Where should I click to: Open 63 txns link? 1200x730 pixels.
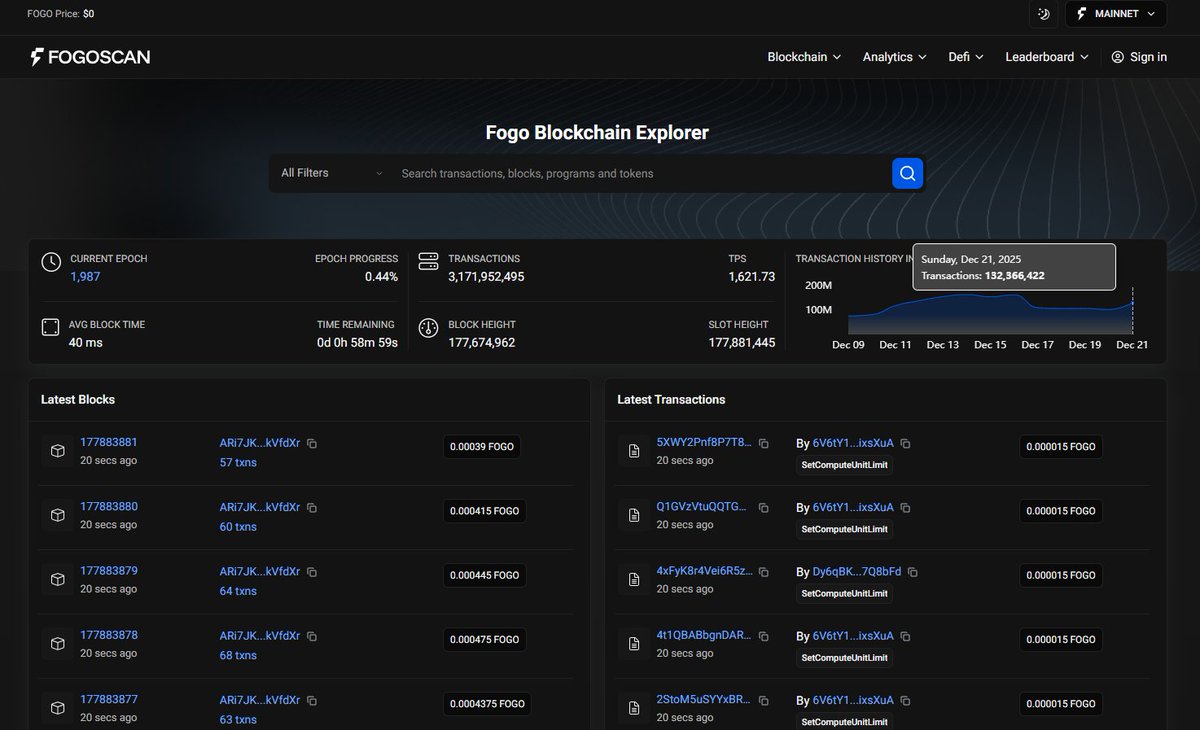238,719
